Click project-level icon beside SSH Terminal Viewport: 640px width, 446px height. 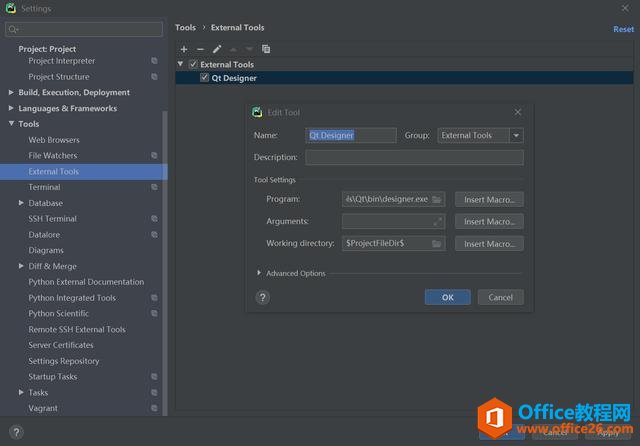click(x=154, y=219)
